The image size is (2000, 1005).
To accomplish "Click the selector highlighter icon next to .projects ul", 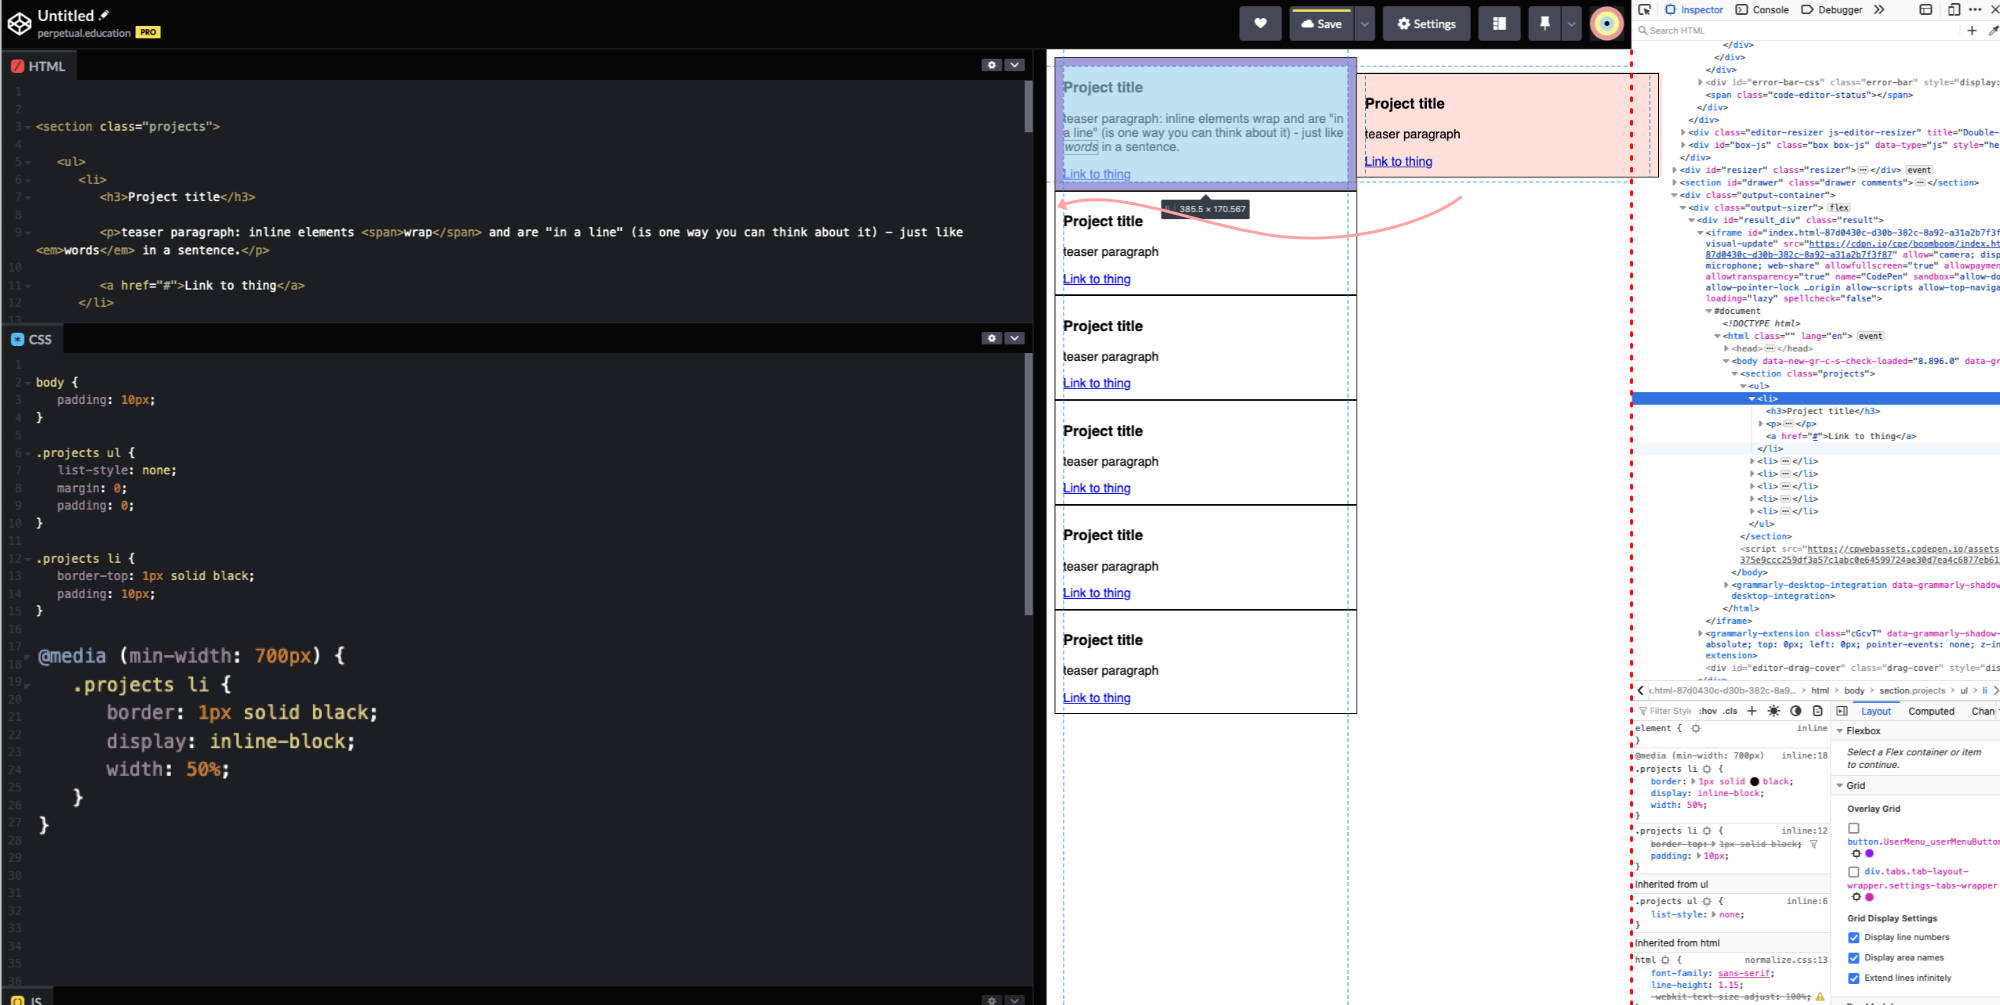I will [x=1707, y=902].
